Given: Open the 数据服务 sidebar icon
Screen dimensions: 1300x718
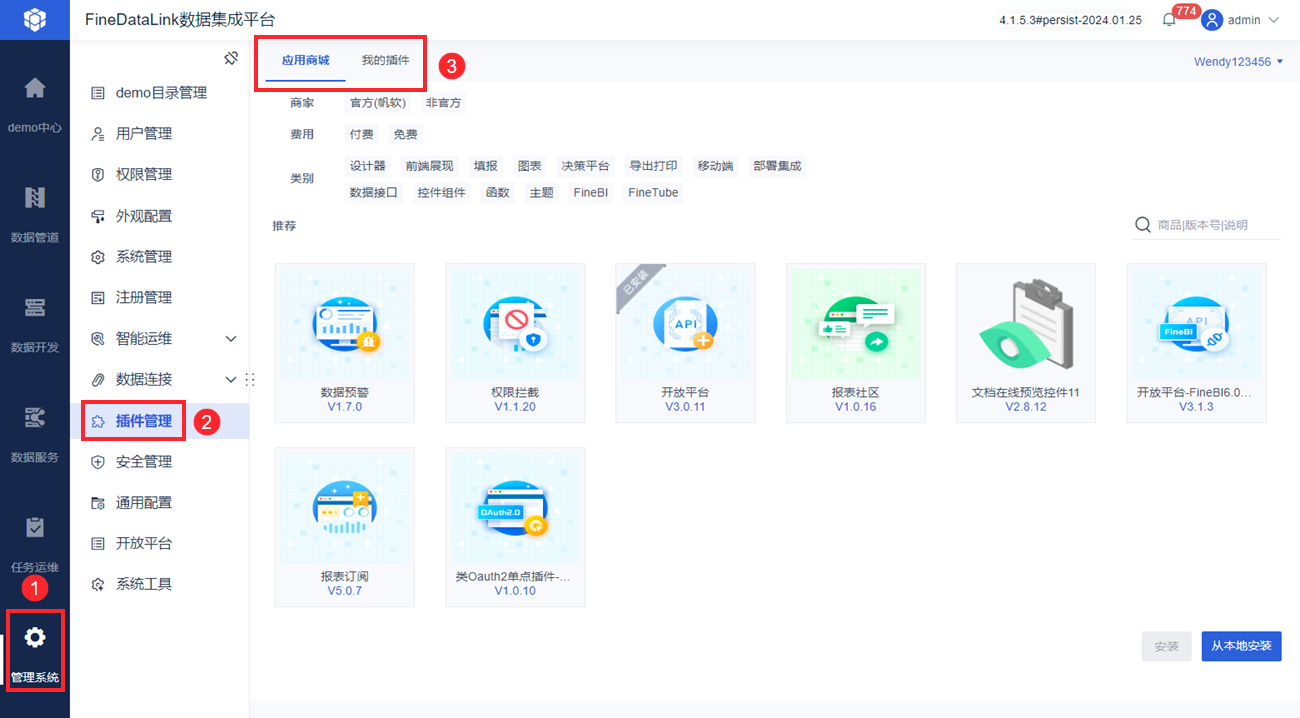Looking at the screenshot, I should pos(35,417).
